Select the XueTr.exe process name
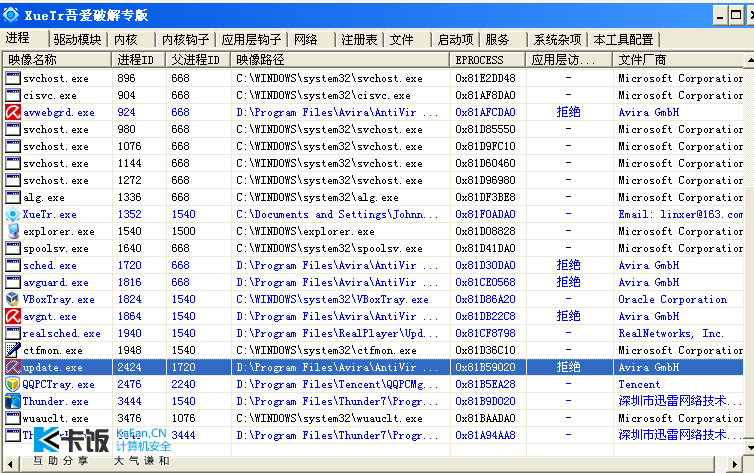The width and height of the screenshot is (754, 473). 50,214
